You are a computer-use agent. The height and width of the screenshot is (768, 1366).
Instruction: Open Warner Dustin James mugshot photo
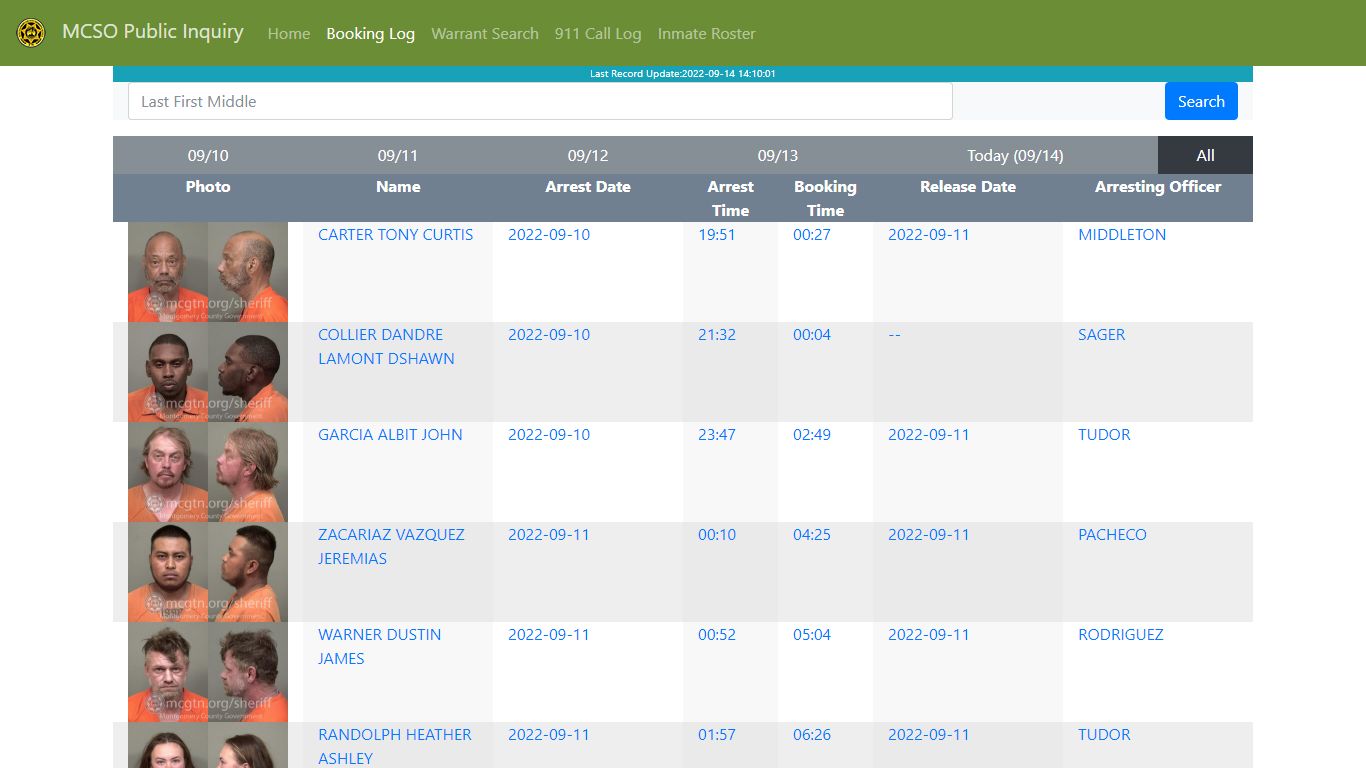coord(208,672)
